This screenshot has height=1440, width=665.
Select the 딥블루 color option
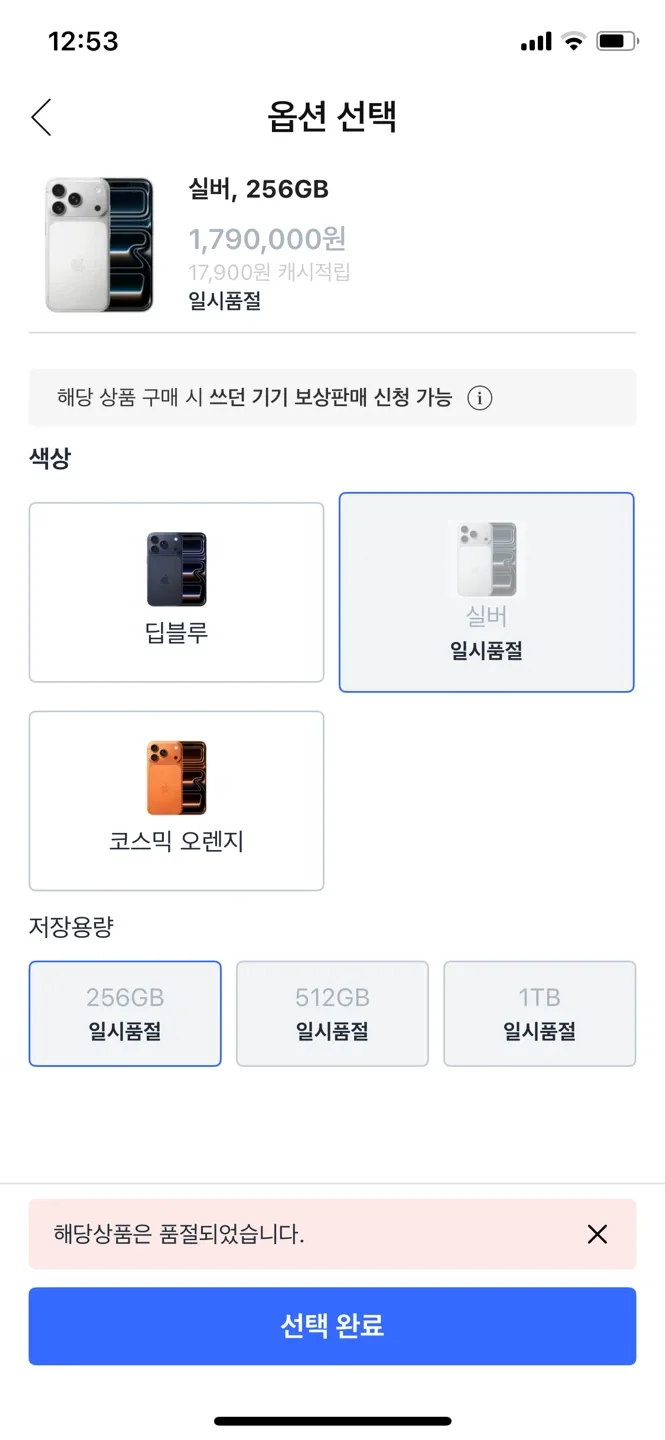[177, 593]
